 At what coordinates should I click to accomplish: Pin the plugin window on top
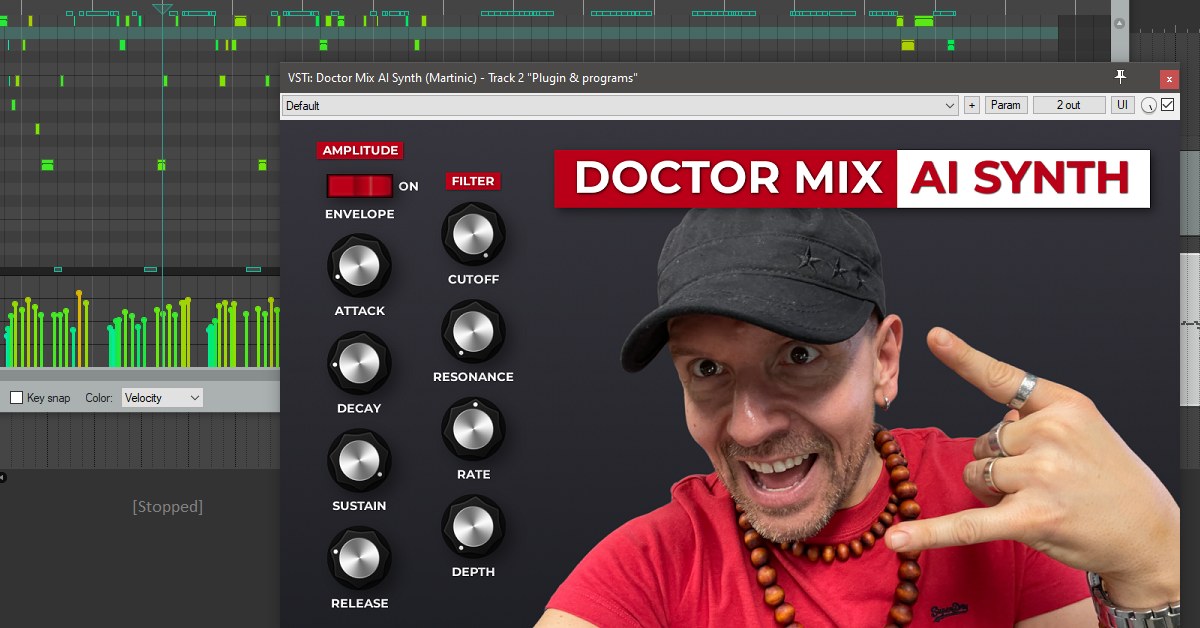point(1121,77)
